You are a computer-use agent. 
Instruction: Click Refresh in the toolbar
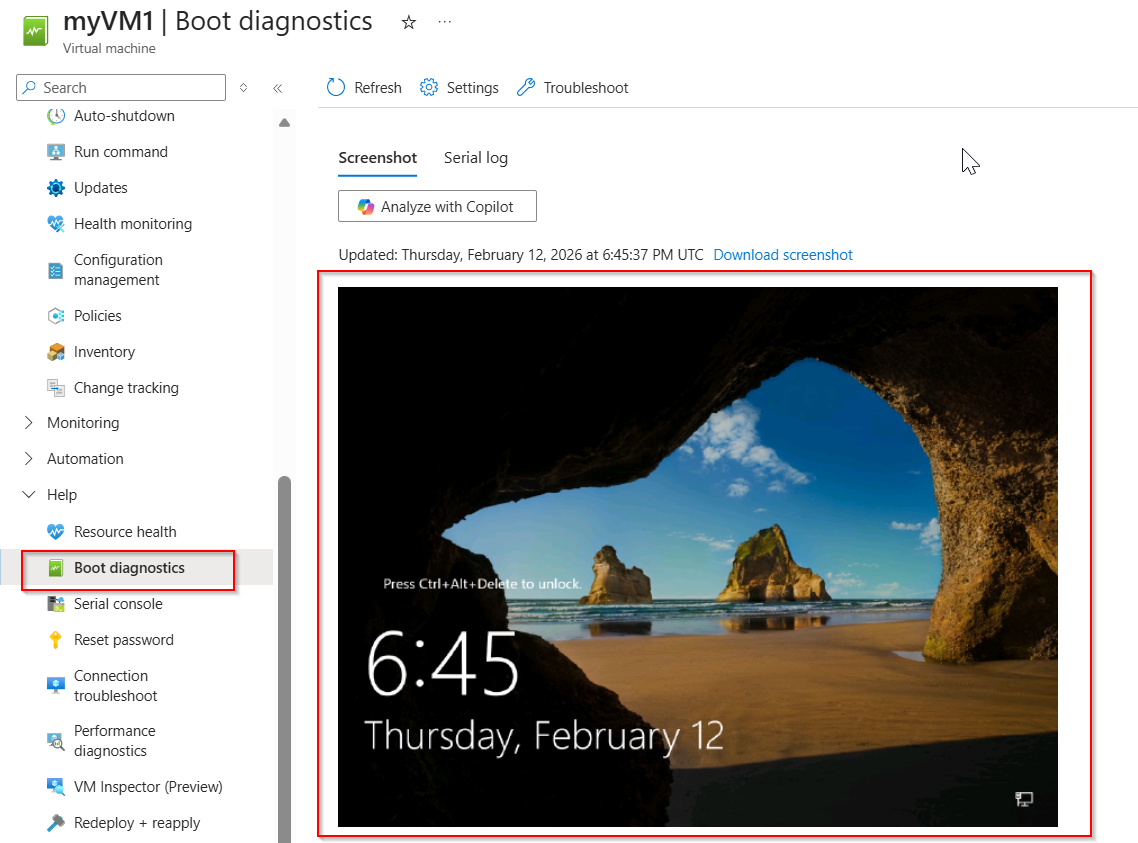coord(364,88)
